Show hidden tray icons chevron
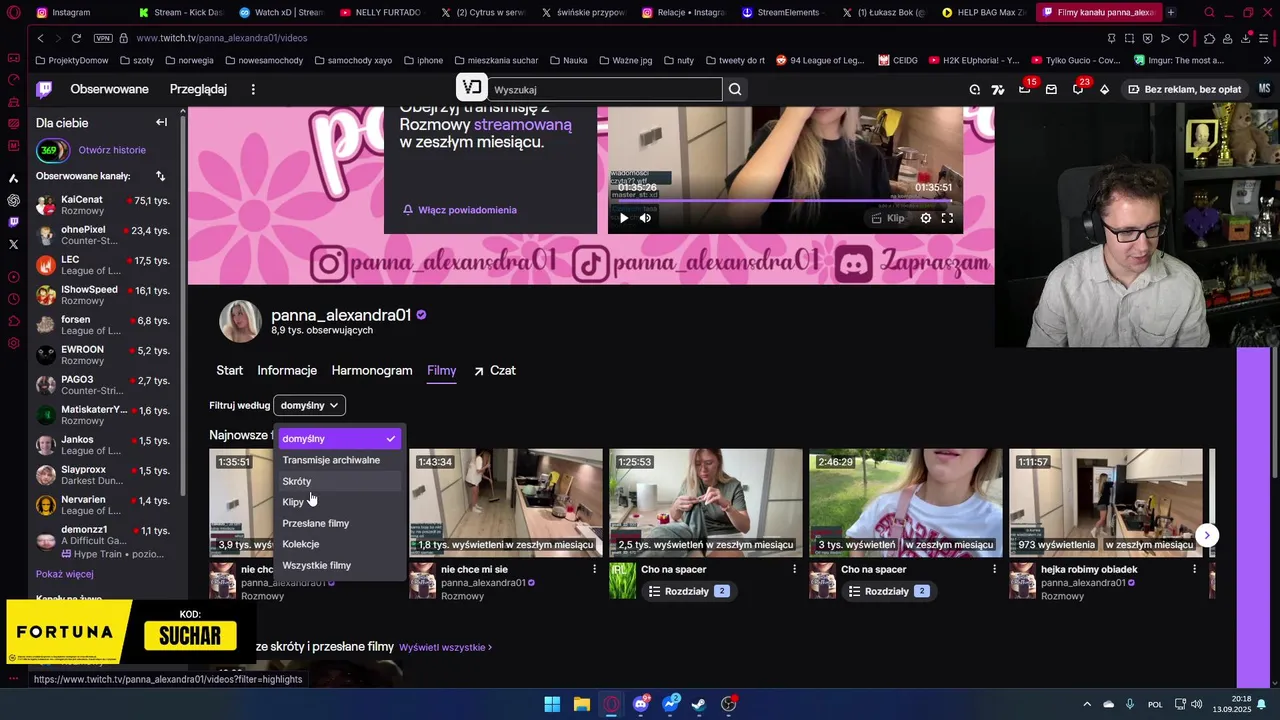Image resolution: width=1280 pixels, height=720 pixels. (x=1087, y=704)
